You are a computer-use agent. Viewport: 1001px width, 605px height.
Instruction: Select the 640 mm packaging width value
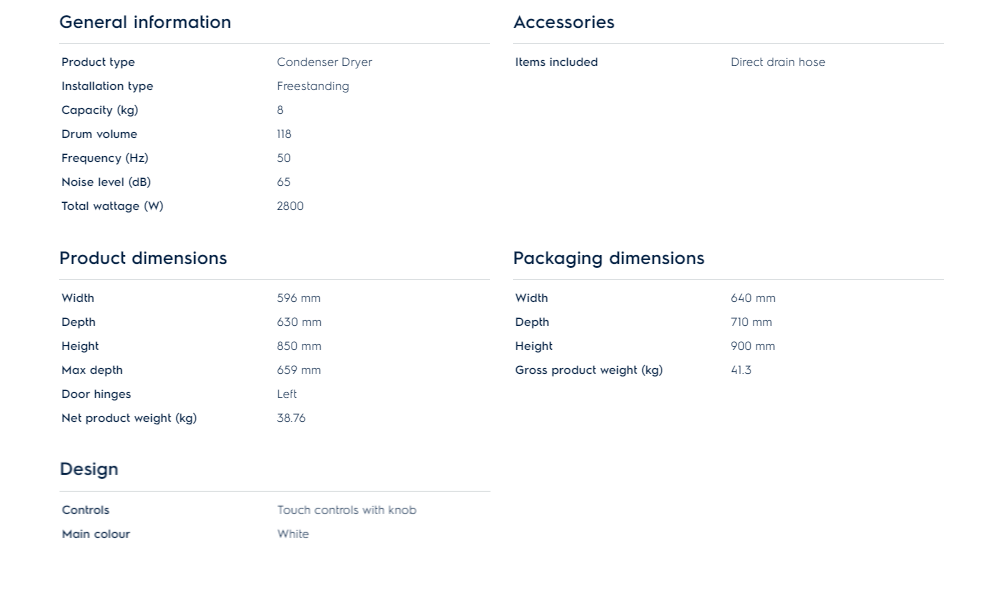click(x=753, y=298)
